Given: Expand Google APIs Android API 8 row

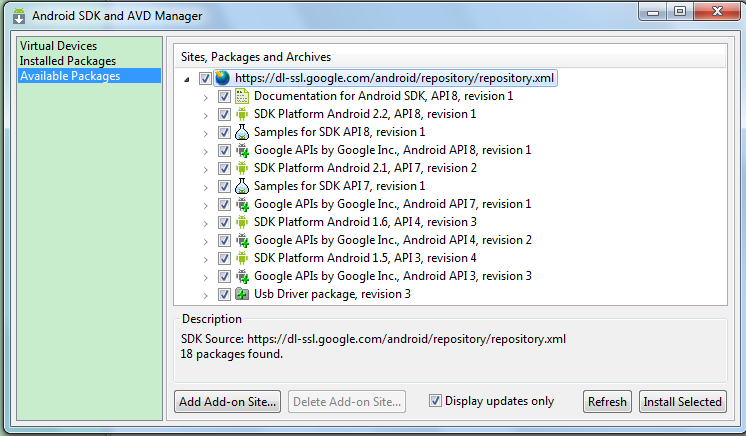Looking at the screenshot, I should 206,152.
